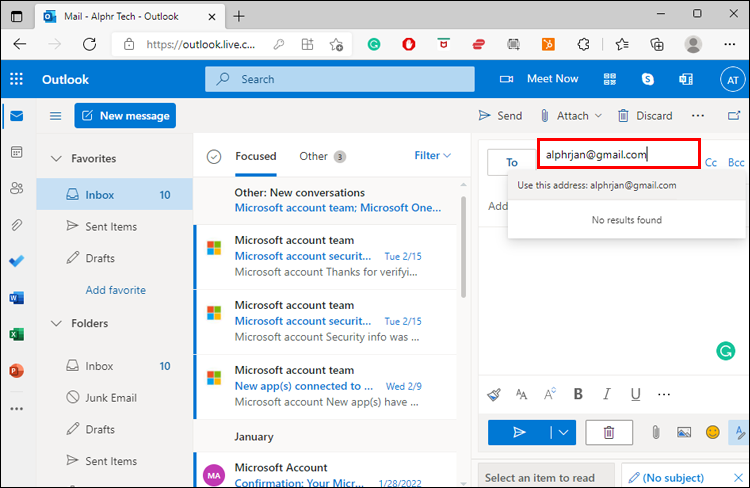
Task: Open Sent Items under Favorites
Action: tap(115, 226)
